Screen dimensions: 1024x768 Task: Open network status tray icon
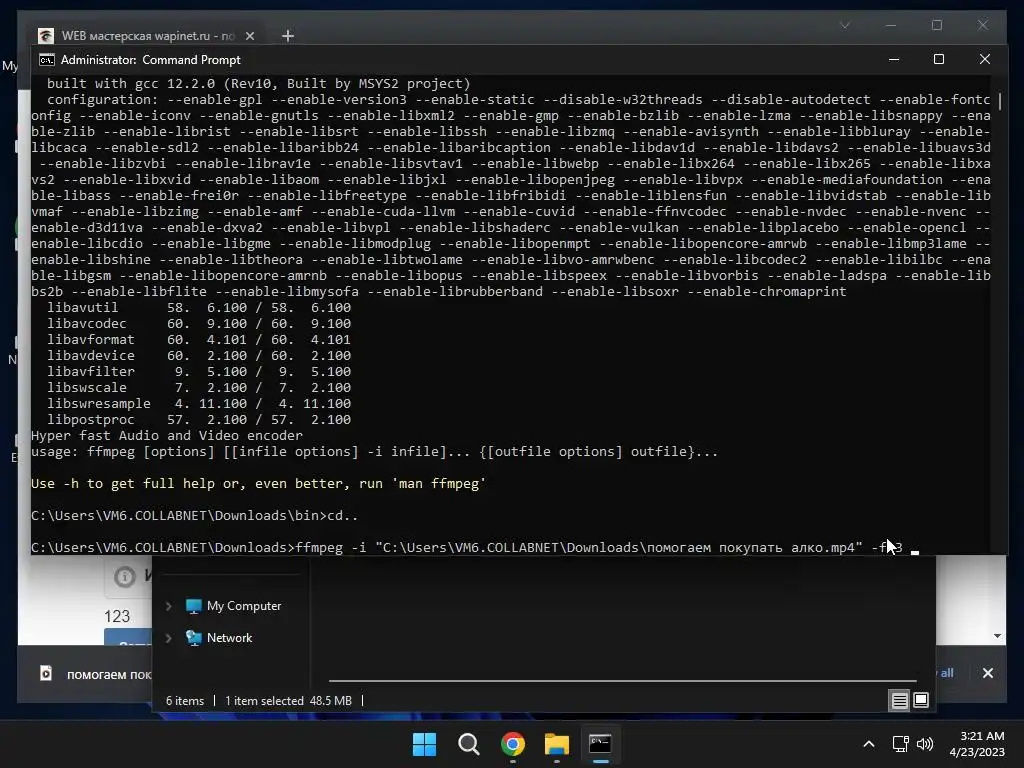pyautogui.click(x=901, y=744)
